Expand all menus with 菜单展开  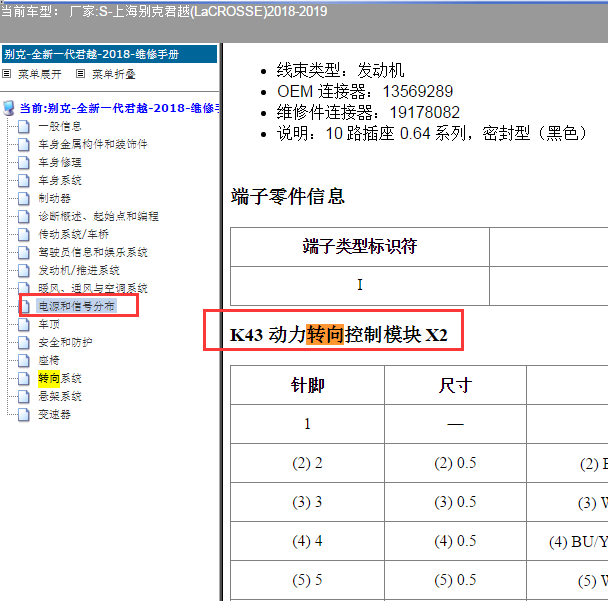pyautogui.click(x=40, y=74)
